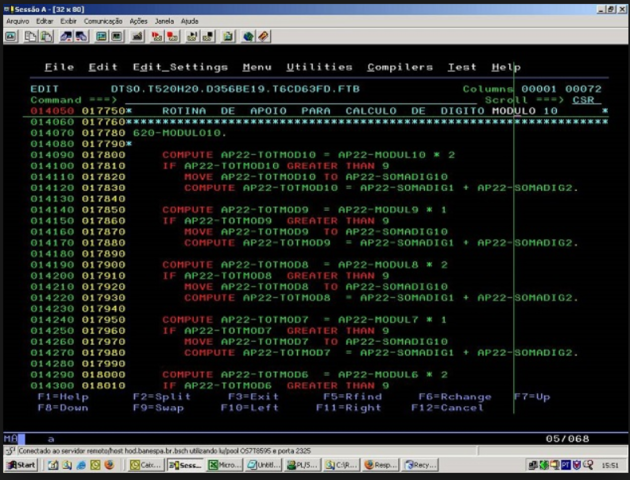The image size is (630, 480).
Task: Switch to the Resp... Firefox taskbar button
Action: pyautogui.click(x=381, y=465)
